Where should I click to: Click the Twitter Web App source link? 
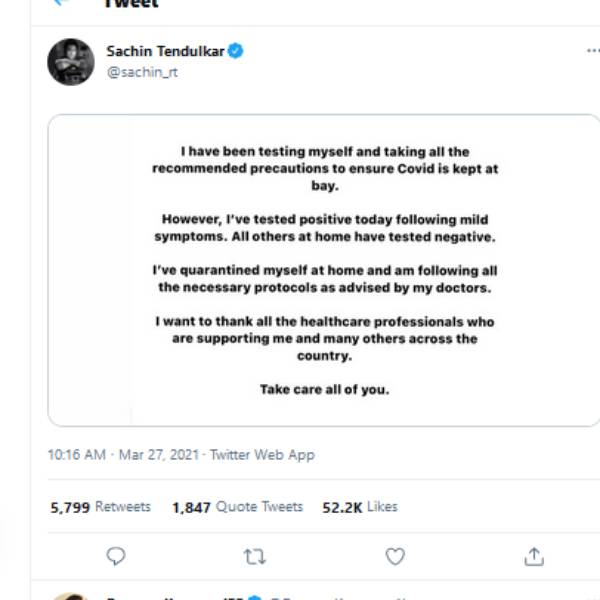(x=261, y=455)
